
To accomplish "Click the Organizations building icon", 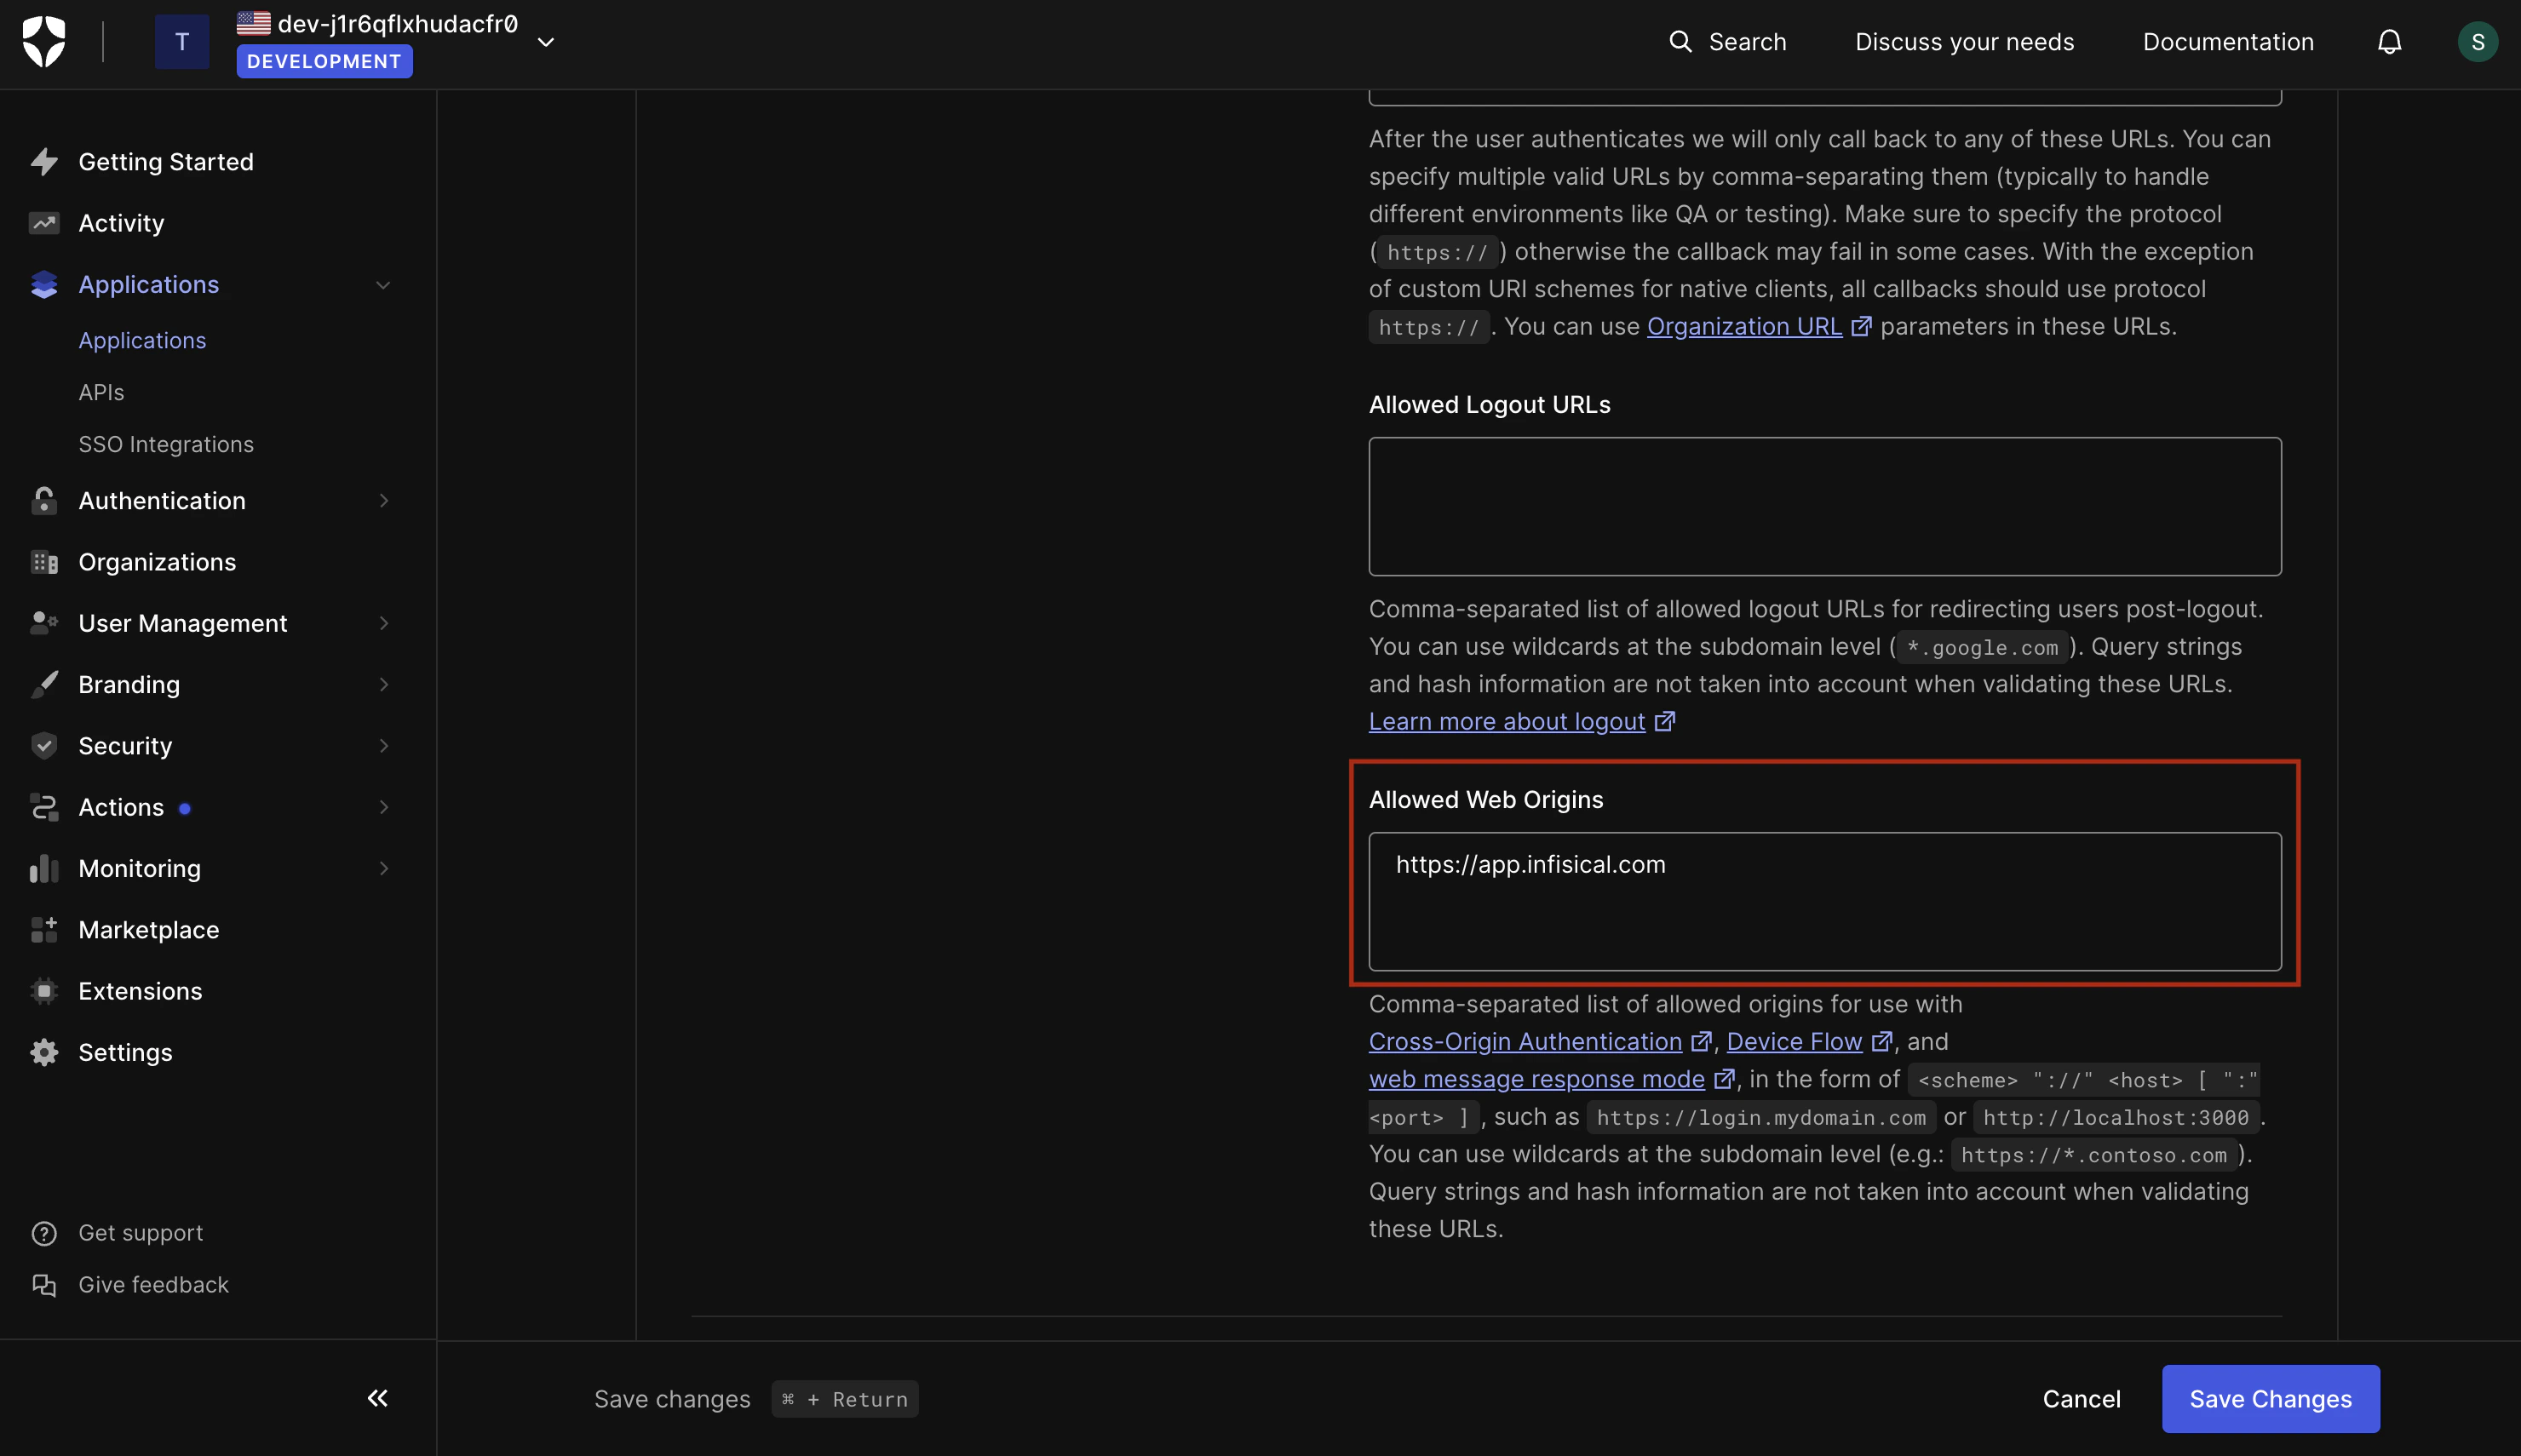I will pyautogui.click(x=44, y=562).
